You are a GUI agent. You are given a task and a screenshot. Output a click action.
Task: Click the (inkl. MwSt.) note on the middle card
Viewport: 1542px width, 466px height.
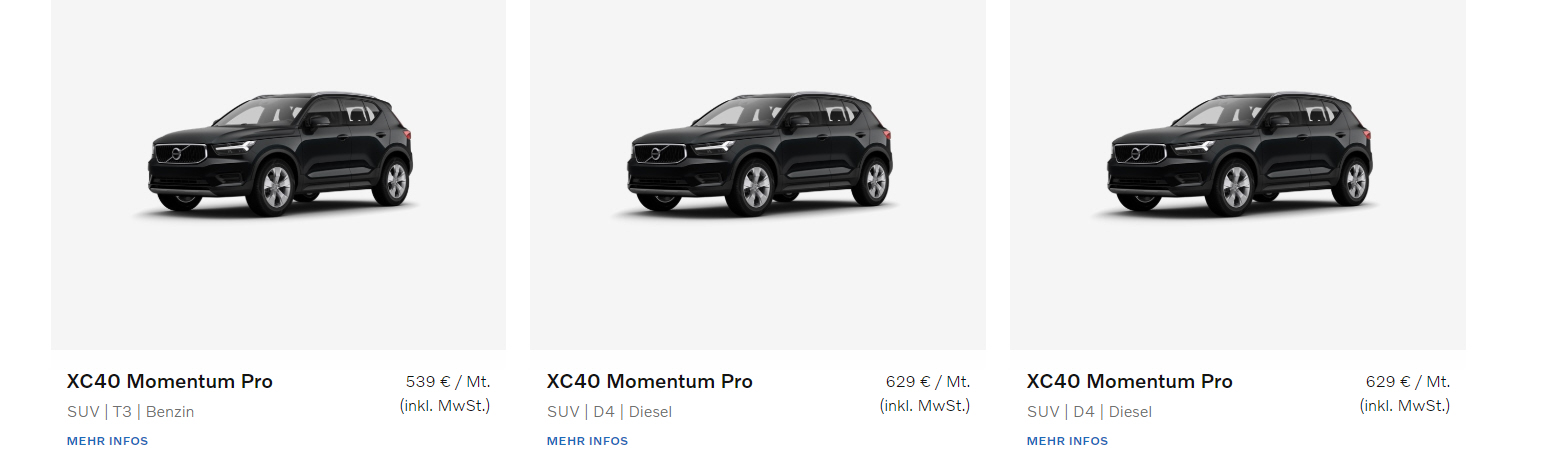tap(925, 405)
